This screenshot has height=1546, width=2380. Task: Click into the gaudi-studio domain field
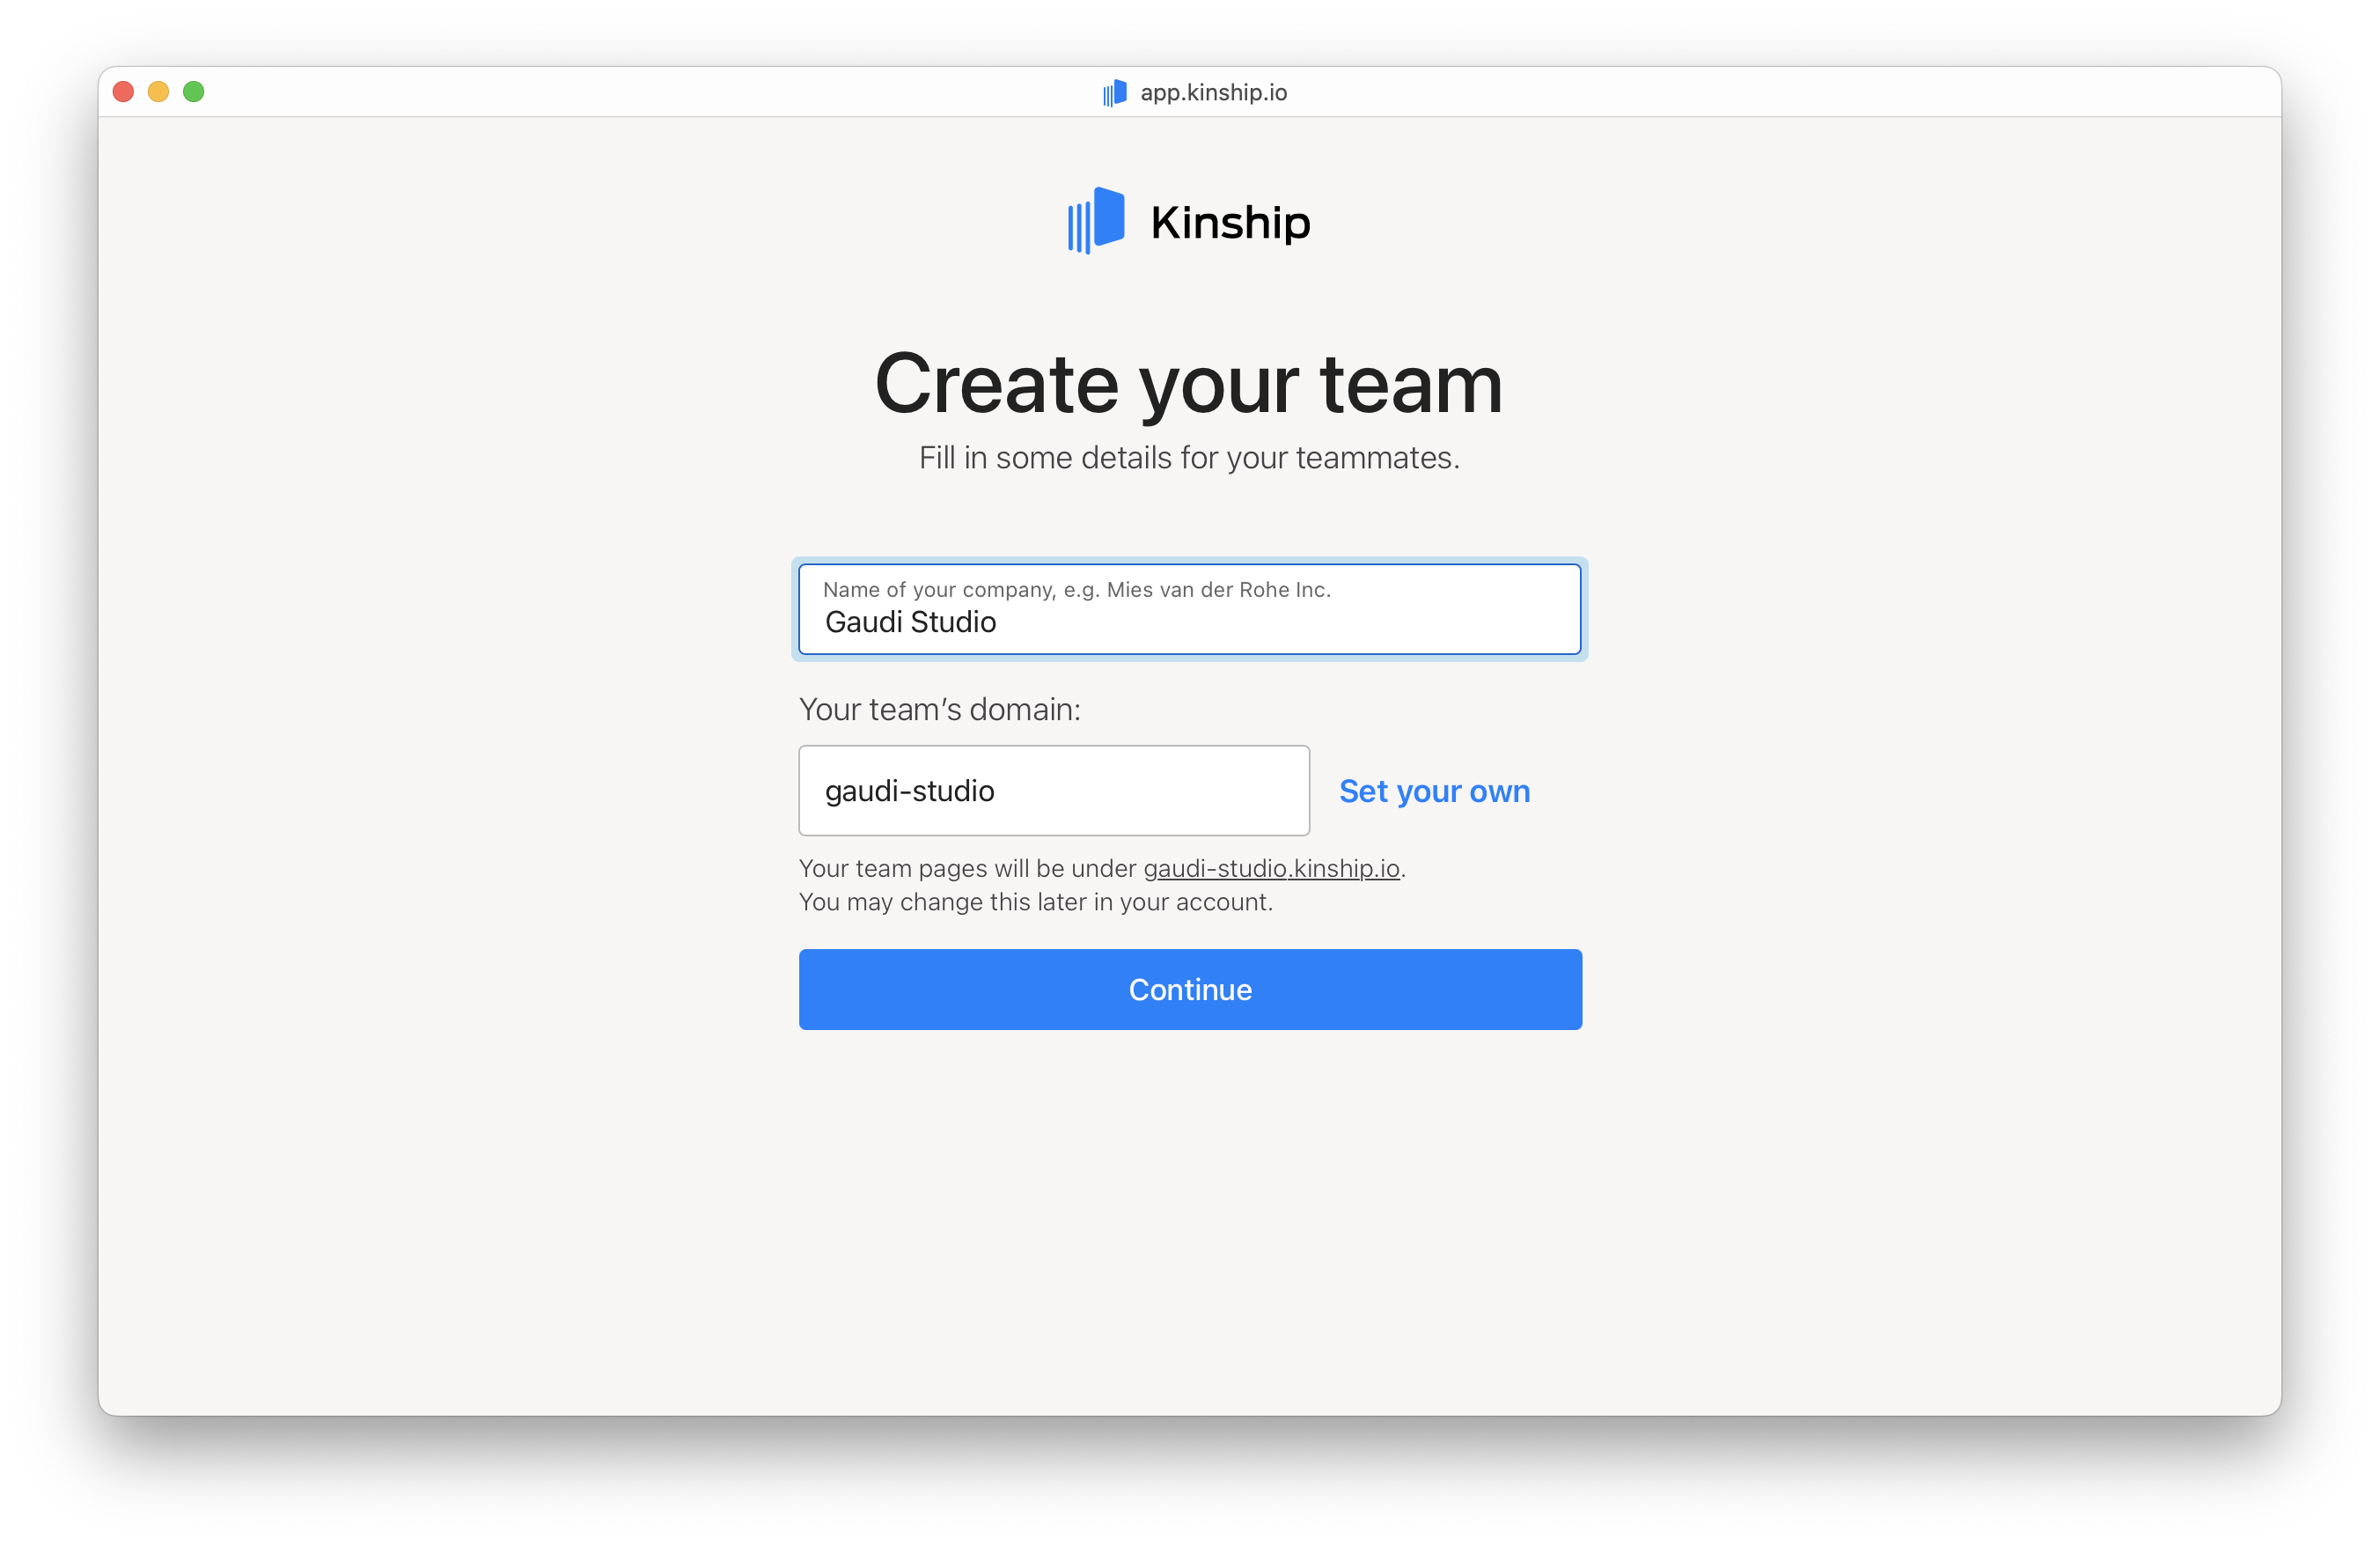click(x=1054, y=790)
